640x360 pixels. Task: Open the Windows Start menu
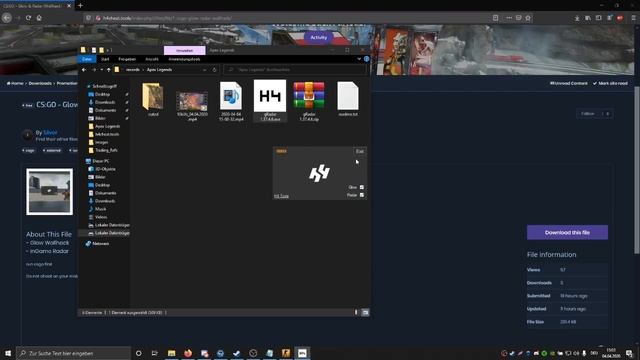pos(8,353)
